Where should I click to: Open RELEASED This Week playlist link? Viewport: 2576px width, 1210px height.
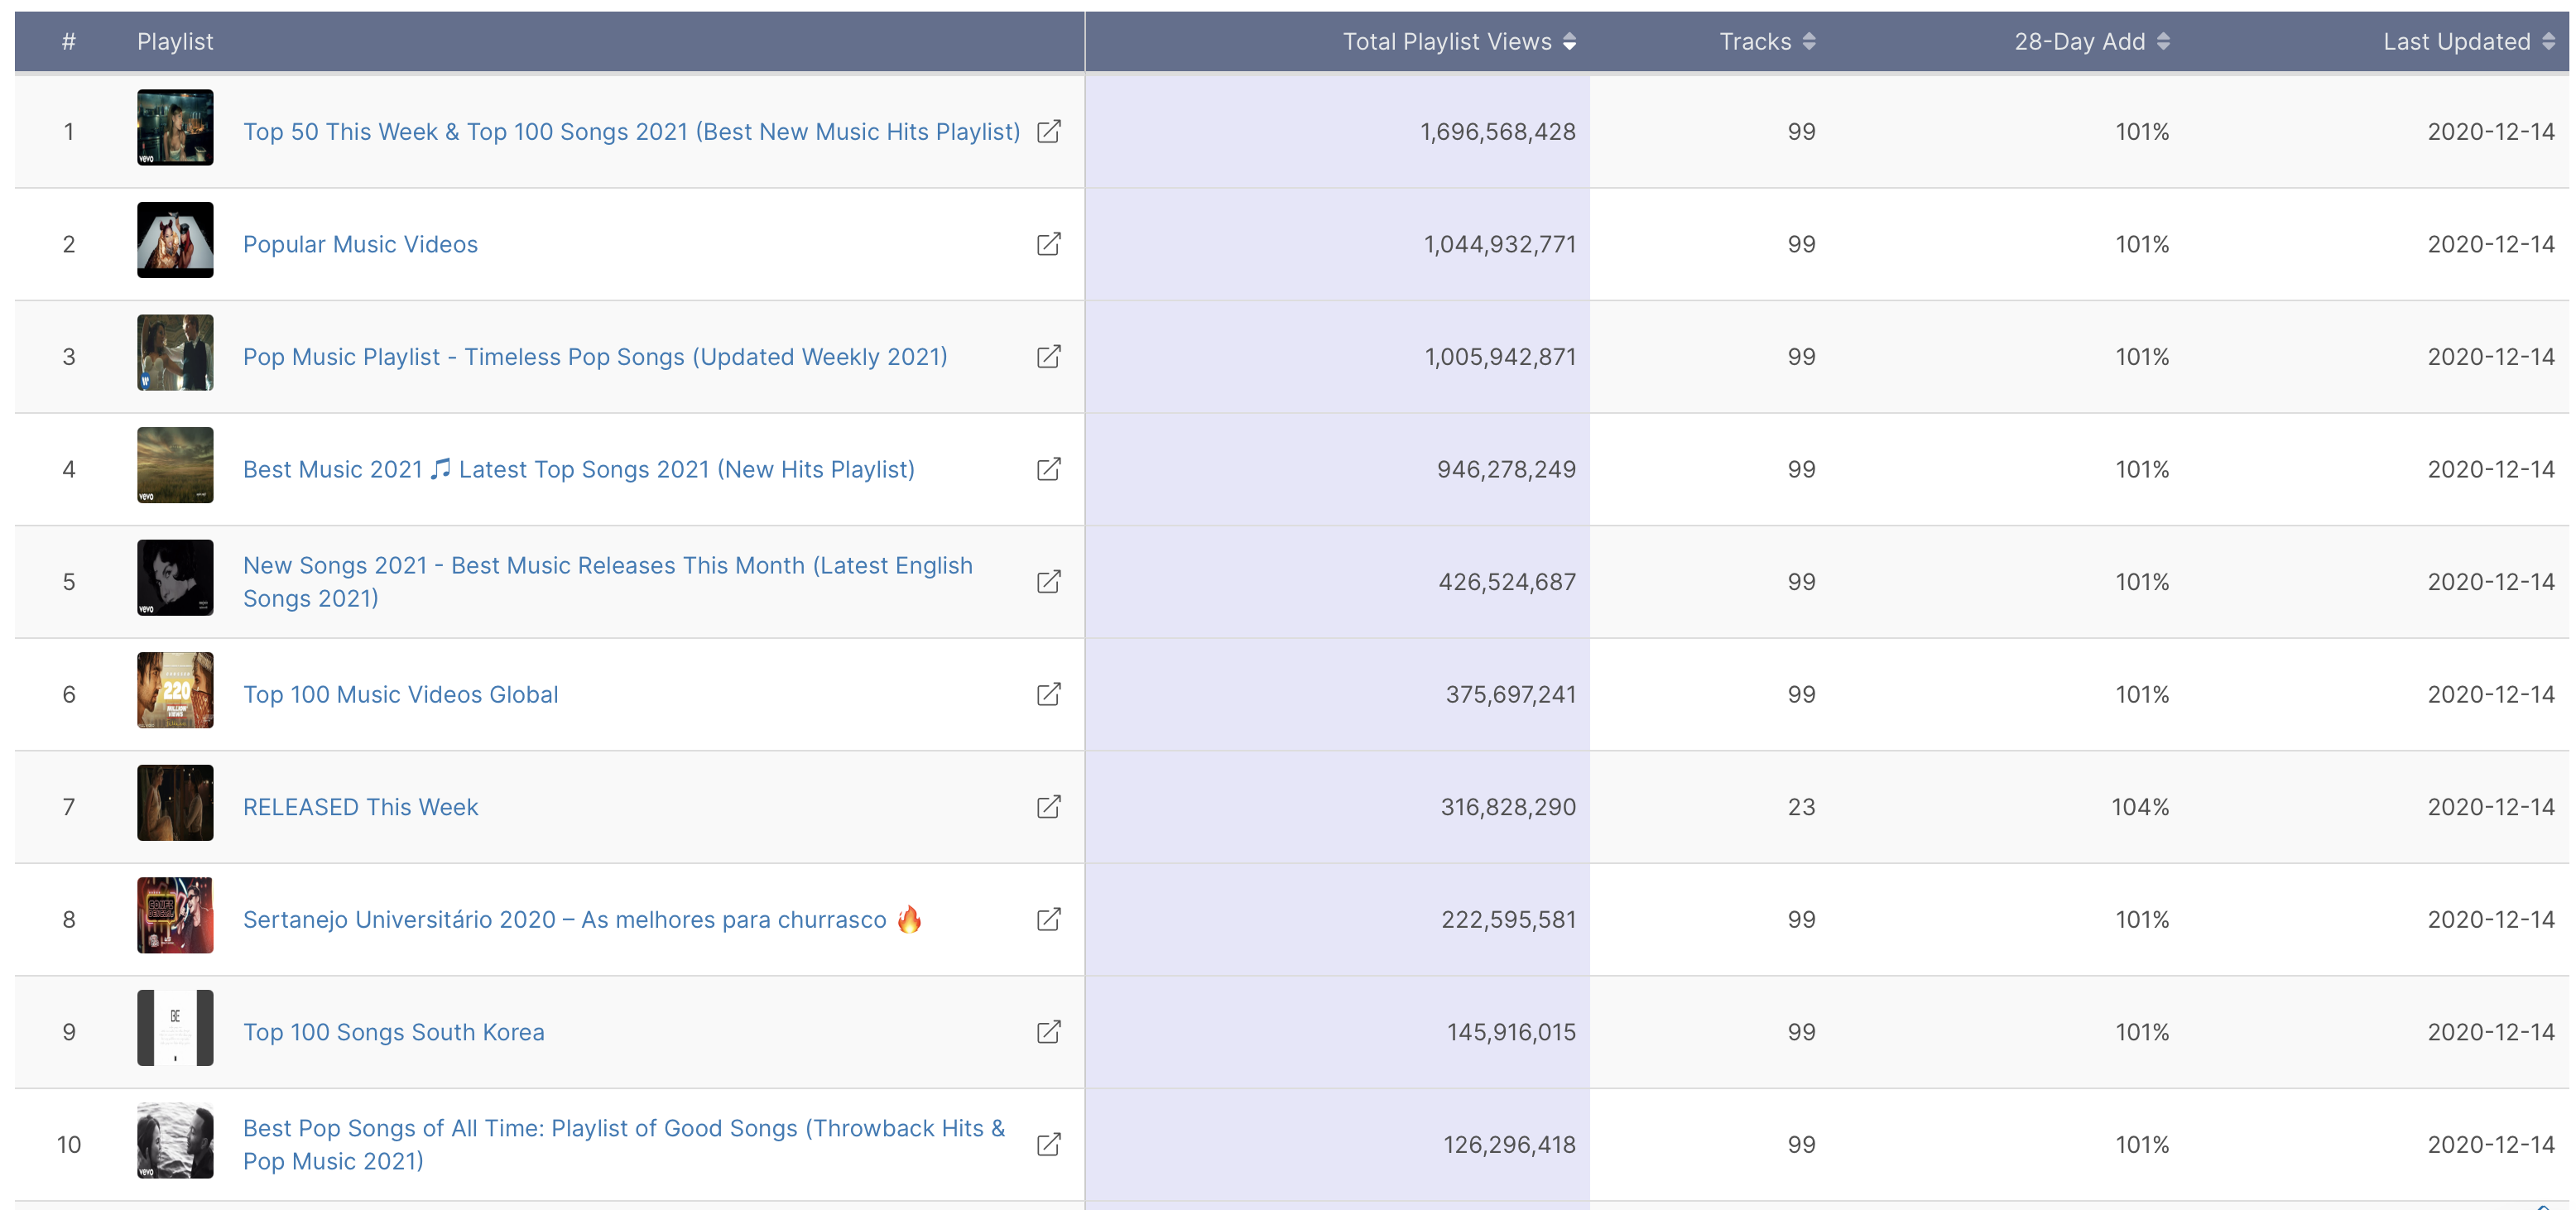[x=360, y=807]
